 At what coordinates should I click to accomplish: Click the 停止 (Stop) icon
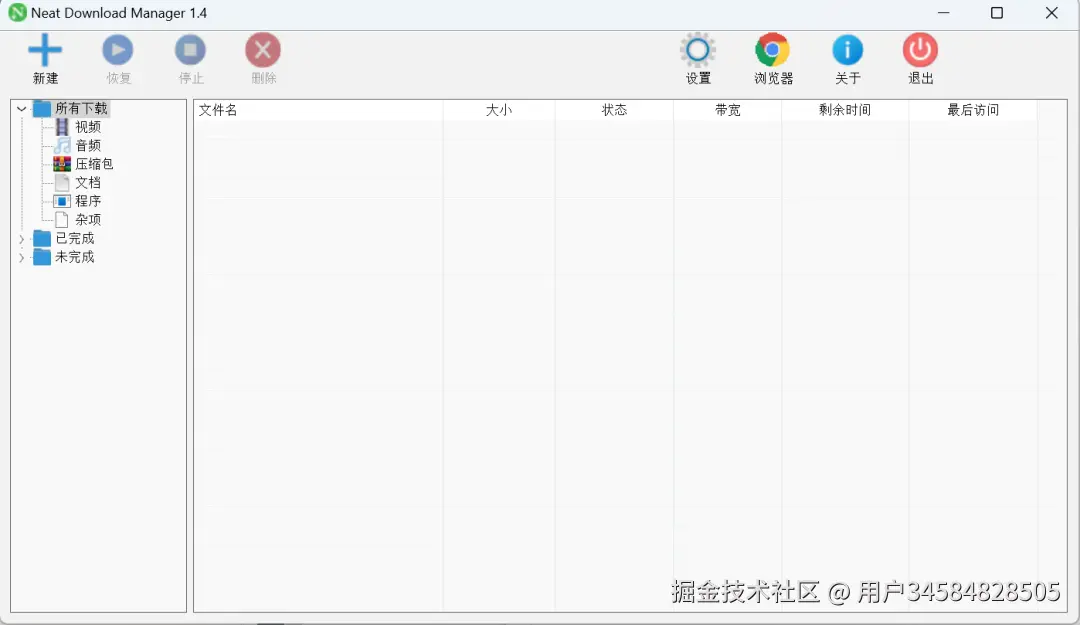pyautogui.click(x=190, y=50)
